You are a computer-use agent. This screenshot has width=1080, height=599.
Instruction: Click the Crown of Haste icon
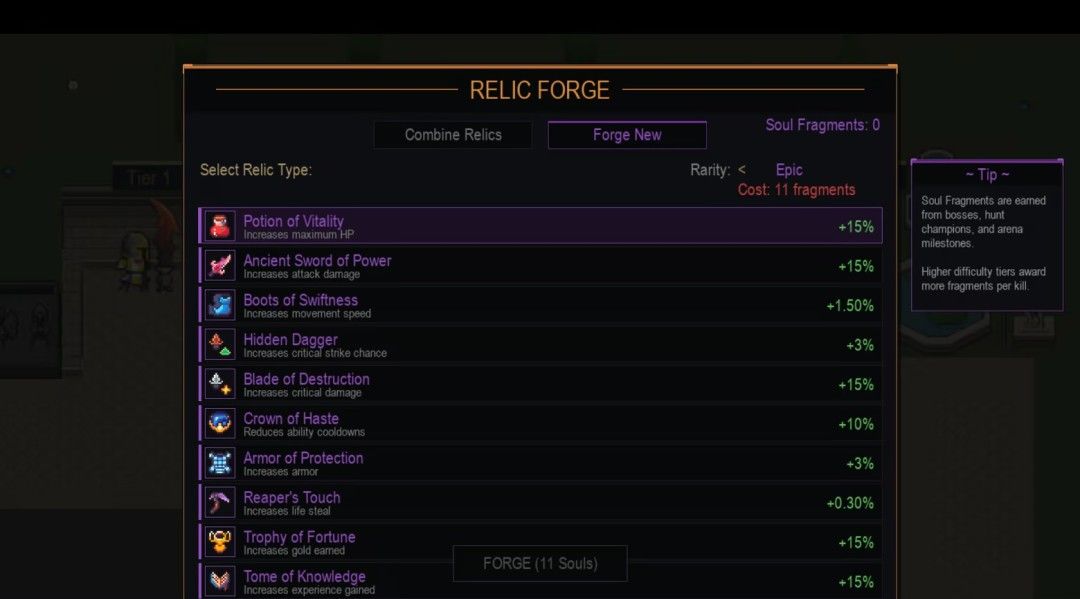click(220, 423)
